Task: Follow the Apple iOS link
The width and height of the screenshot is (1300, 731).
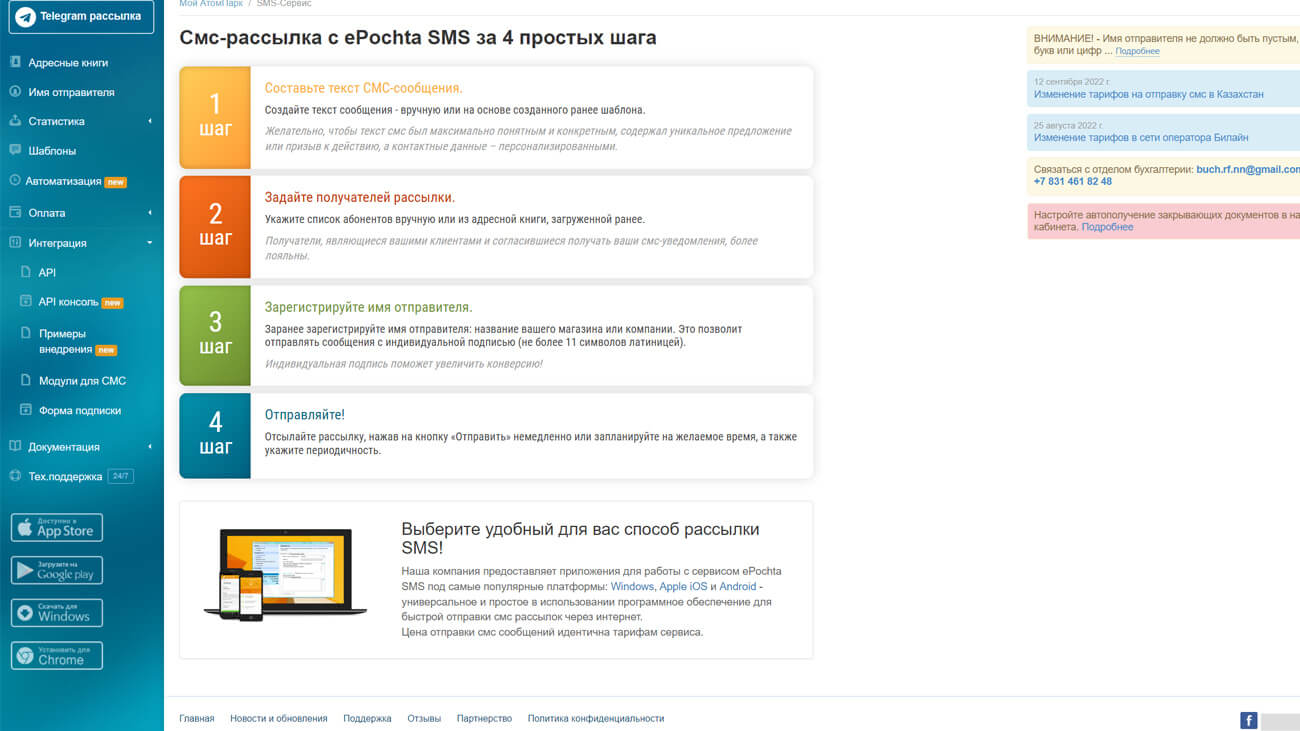Action: [683, 587]
